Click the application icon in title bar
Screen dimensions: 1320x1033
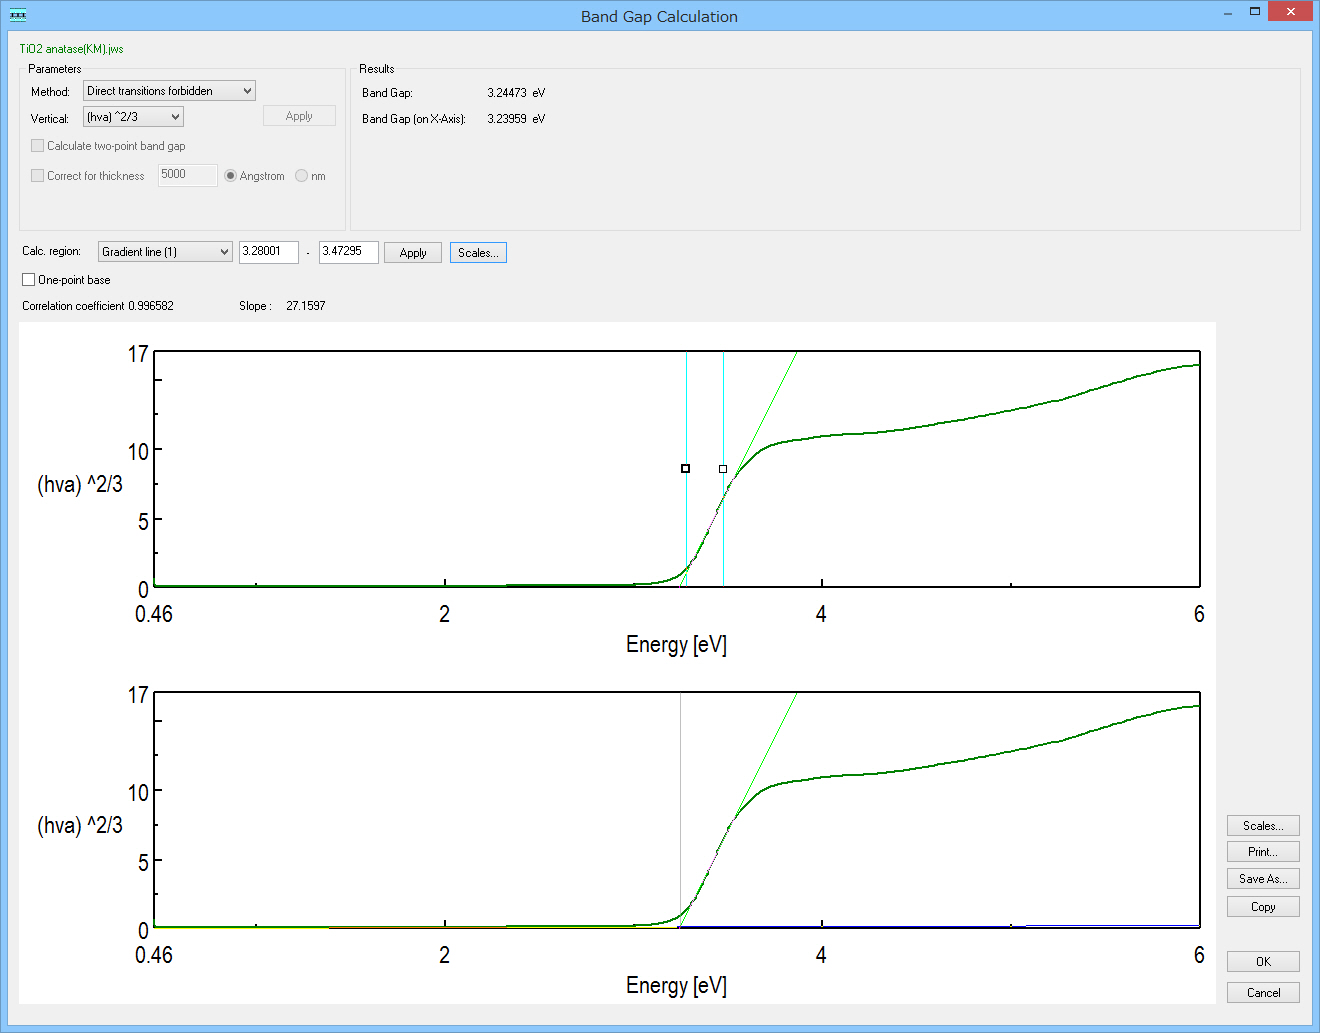tap(17, 15)
